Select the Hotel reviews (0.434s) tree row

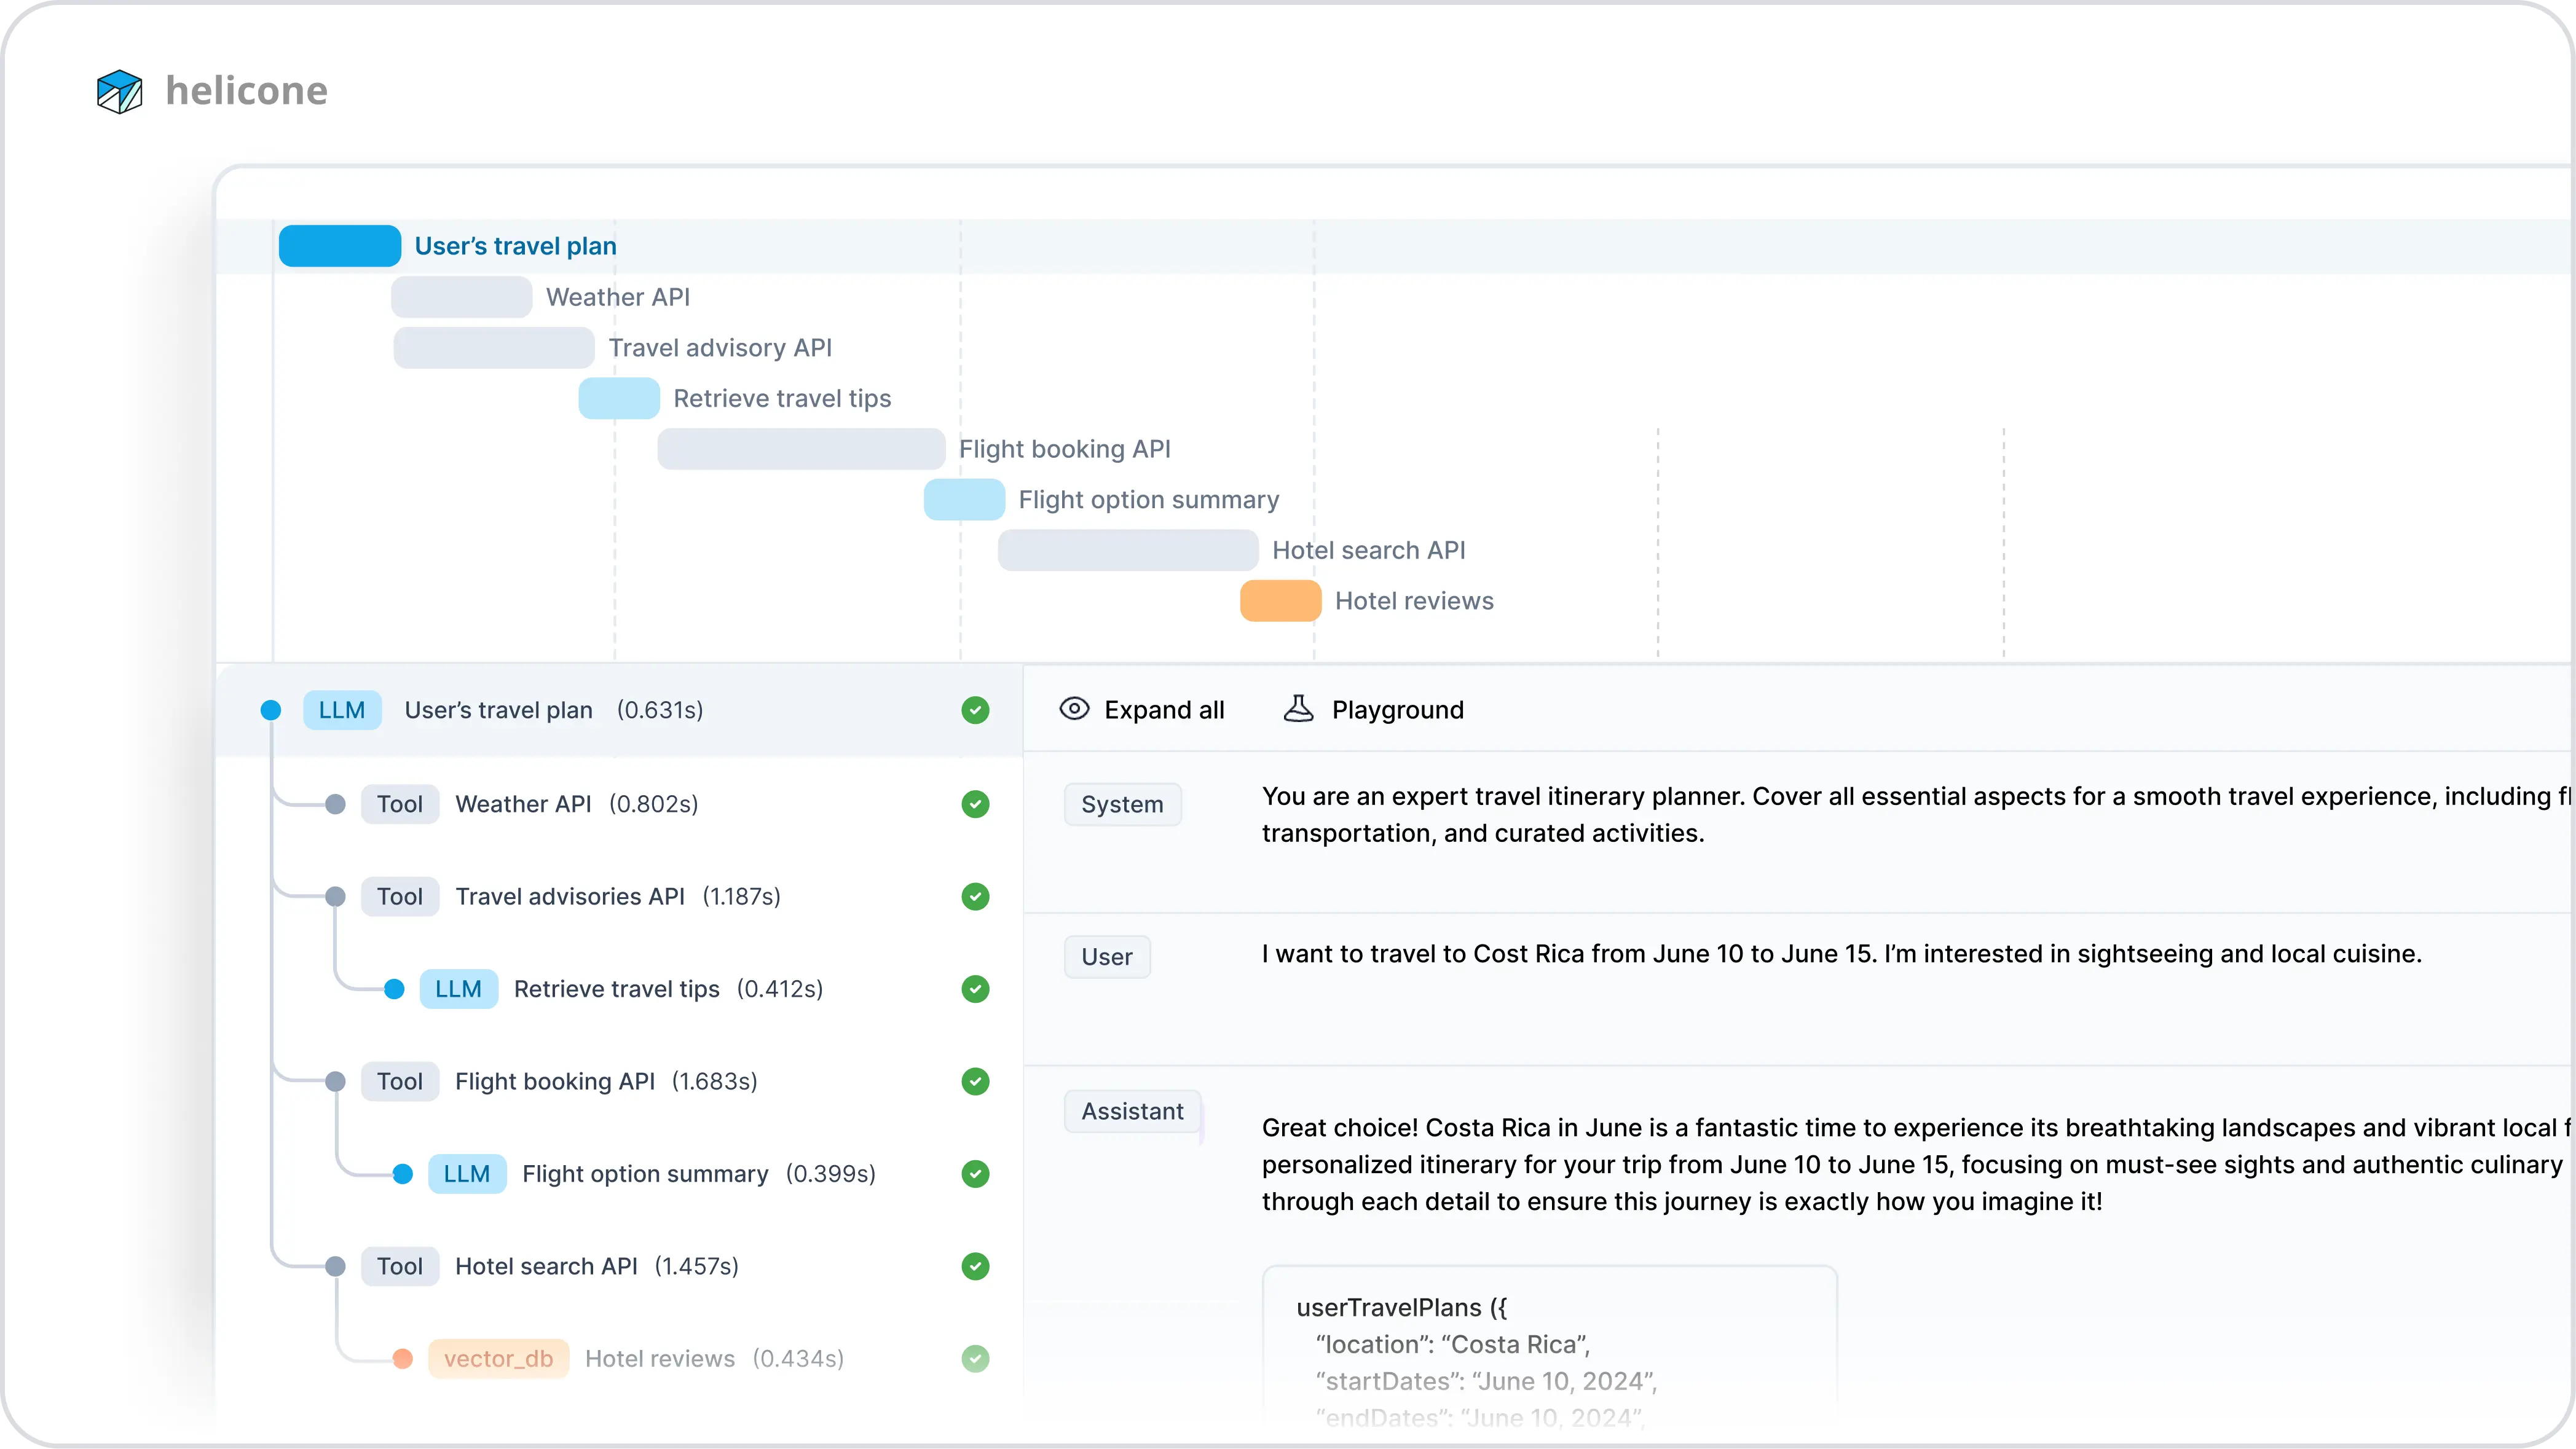pos(620,1359)
